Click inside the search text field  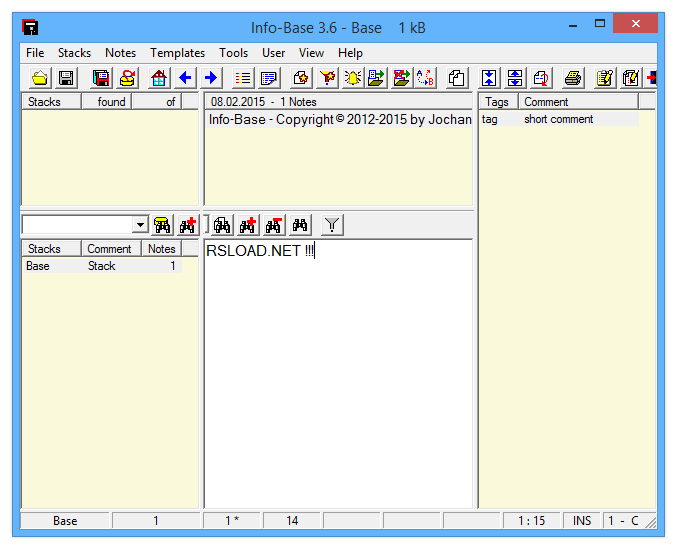point(76,226)
